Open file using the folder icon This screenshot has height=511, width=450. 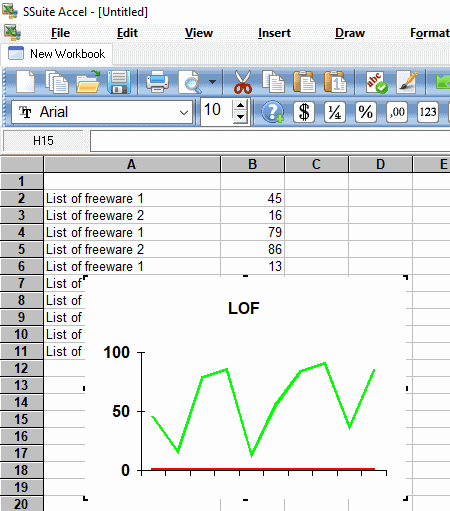(x=88, y=82)
